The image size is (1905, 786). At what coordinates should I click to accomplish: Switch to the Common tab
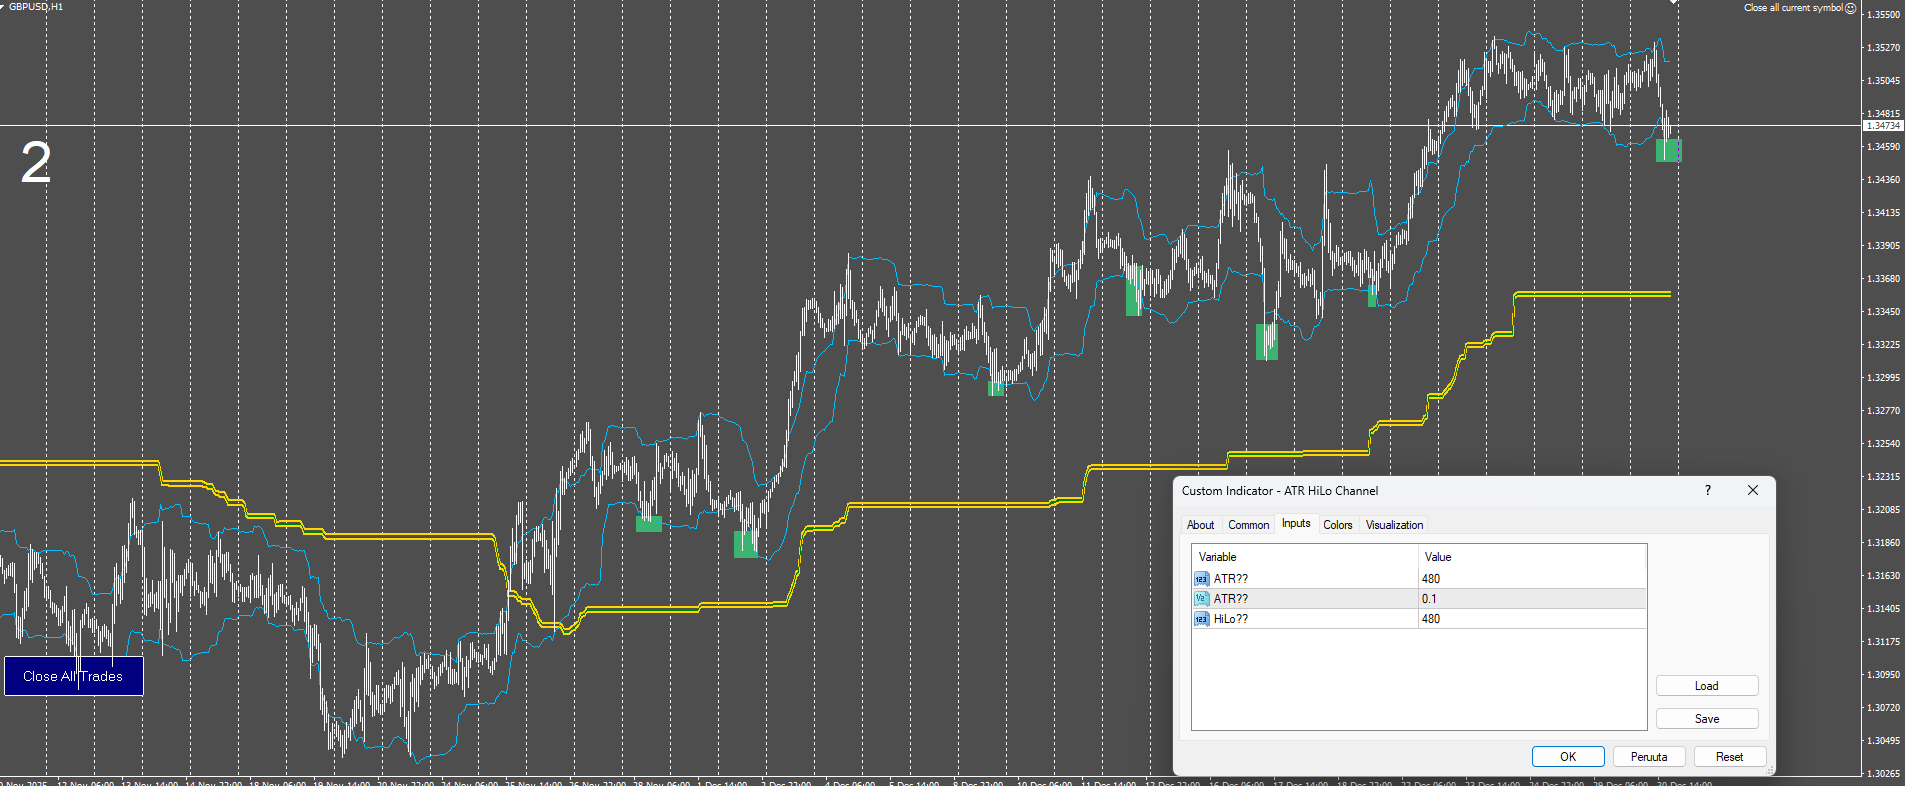pos(1248,525)
